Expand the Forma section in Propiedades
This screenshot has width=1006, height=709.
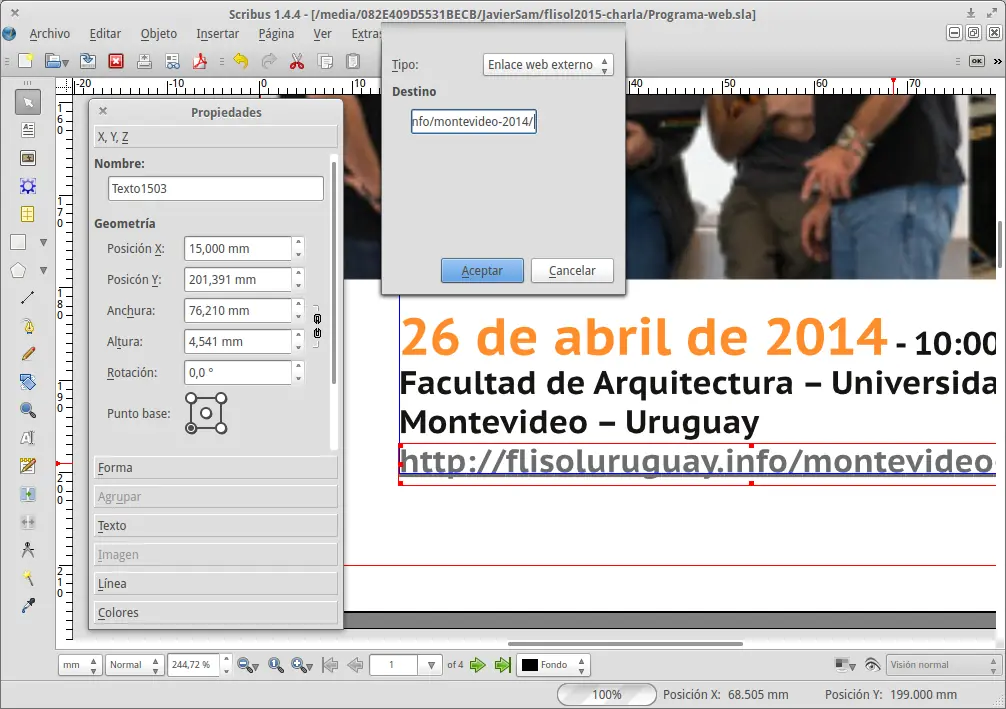point(216,468)
